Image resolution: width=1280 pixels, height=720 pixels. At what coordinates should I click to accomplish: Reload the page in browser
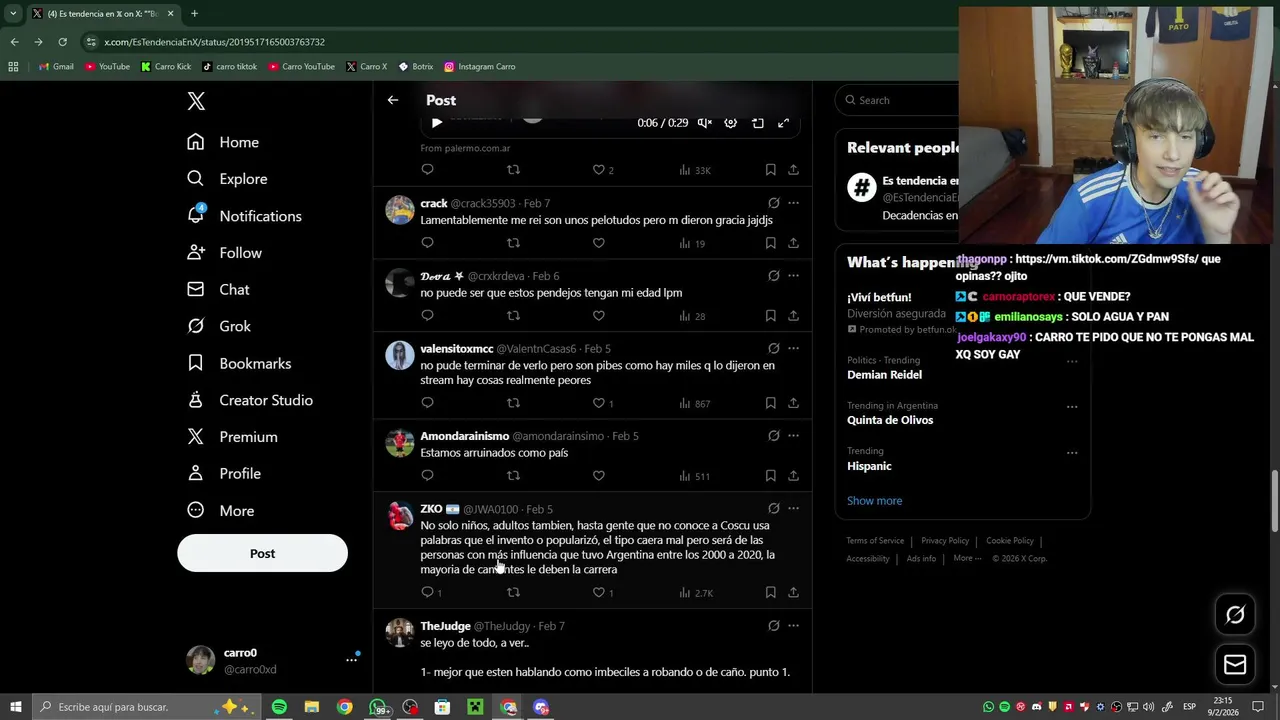pos(62,42)
